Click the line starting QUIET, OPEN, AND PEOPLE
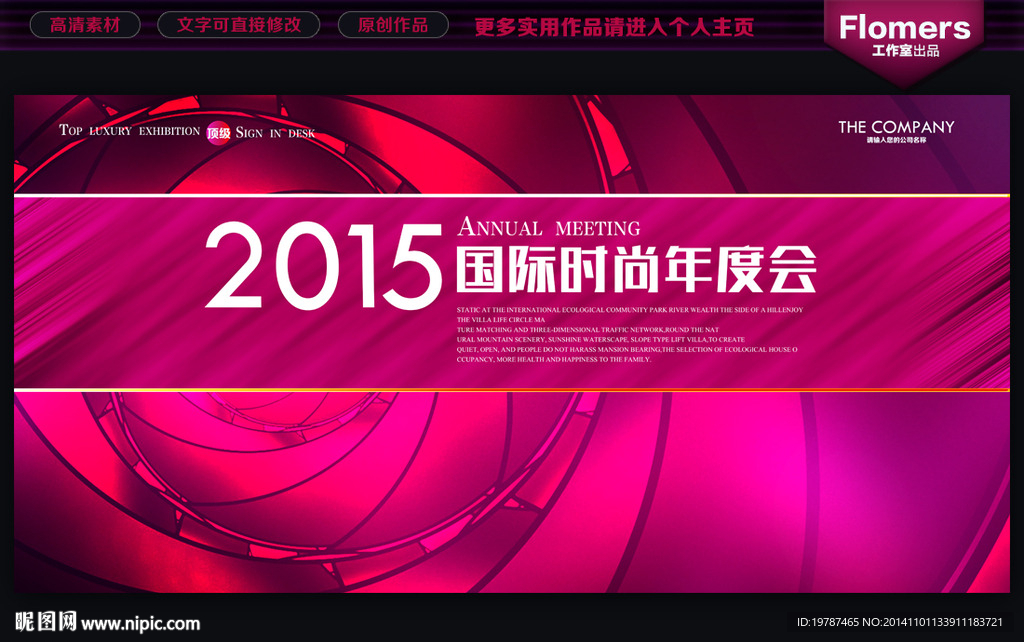 tap(627, 349)
